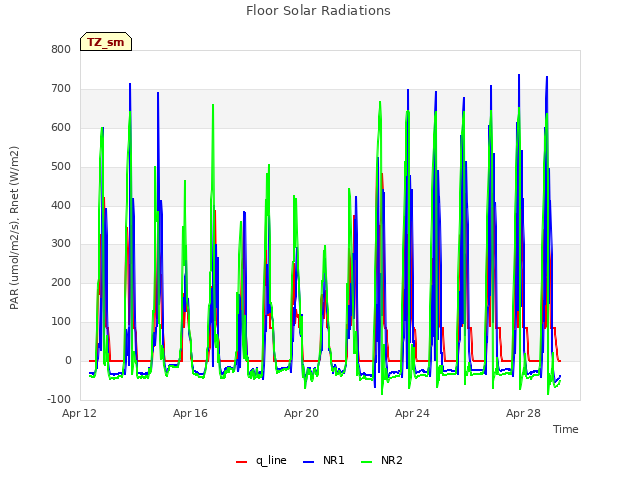Click the 800 y-axis tick label
This screenshot has height=480, width=640.
pyautogui.click(x=61, y=49)
